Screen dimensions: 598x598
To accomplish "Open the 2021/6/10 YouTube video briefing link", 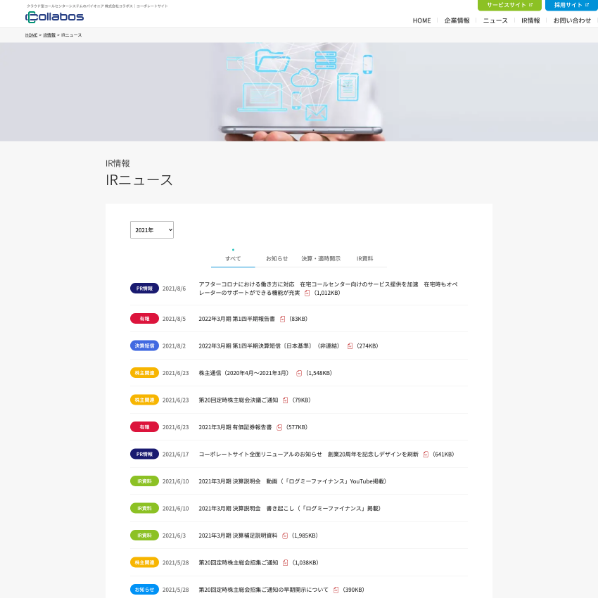I will coord(292,481).
